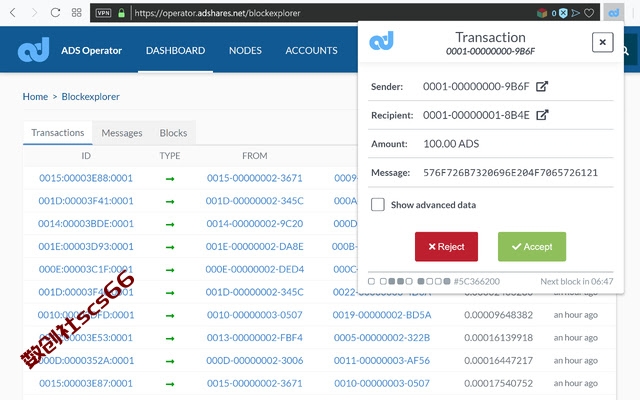Open the speed dial grid icon
Screen dimensions: 640x400
[x=76, y=13]
